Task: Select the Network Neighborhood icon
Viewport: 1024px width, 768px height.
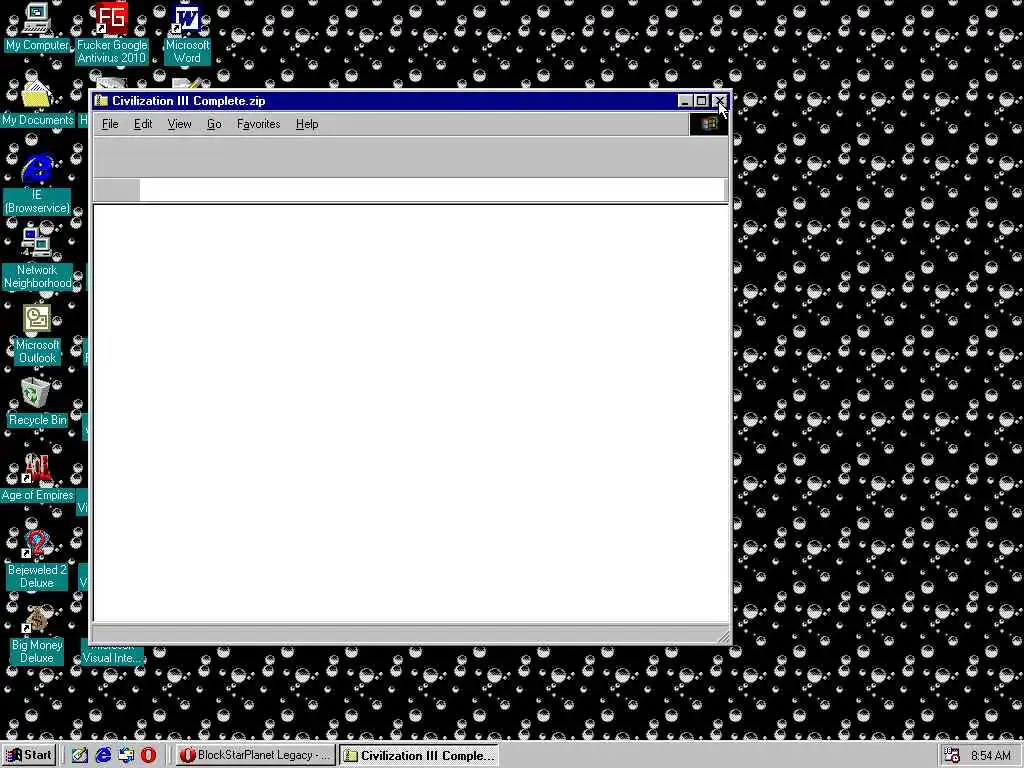Action: point(37,258)
